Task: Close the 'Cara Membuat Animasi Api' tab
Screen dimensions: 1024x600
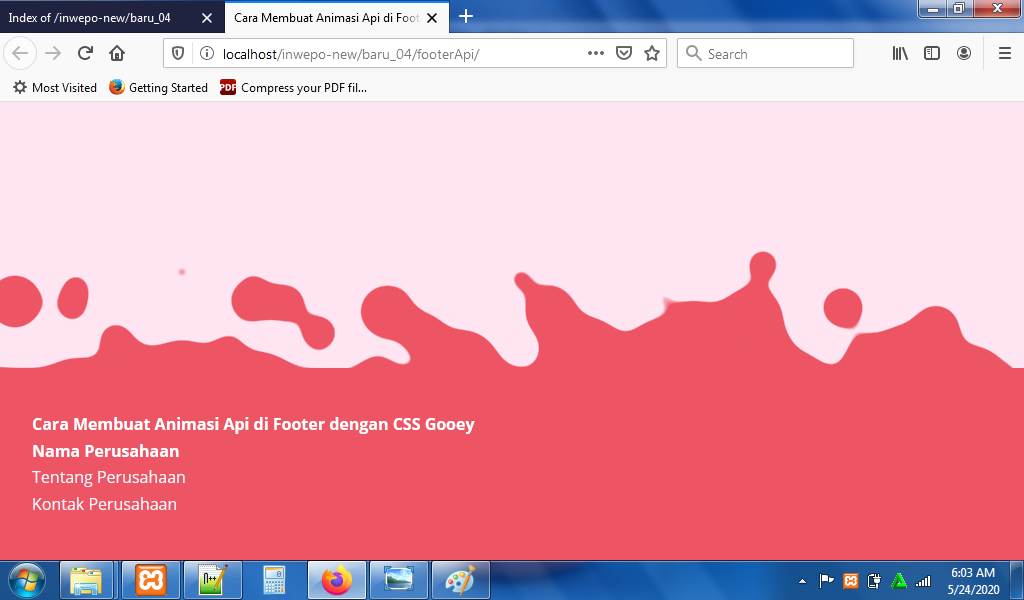Action: (x=432, y=18)
